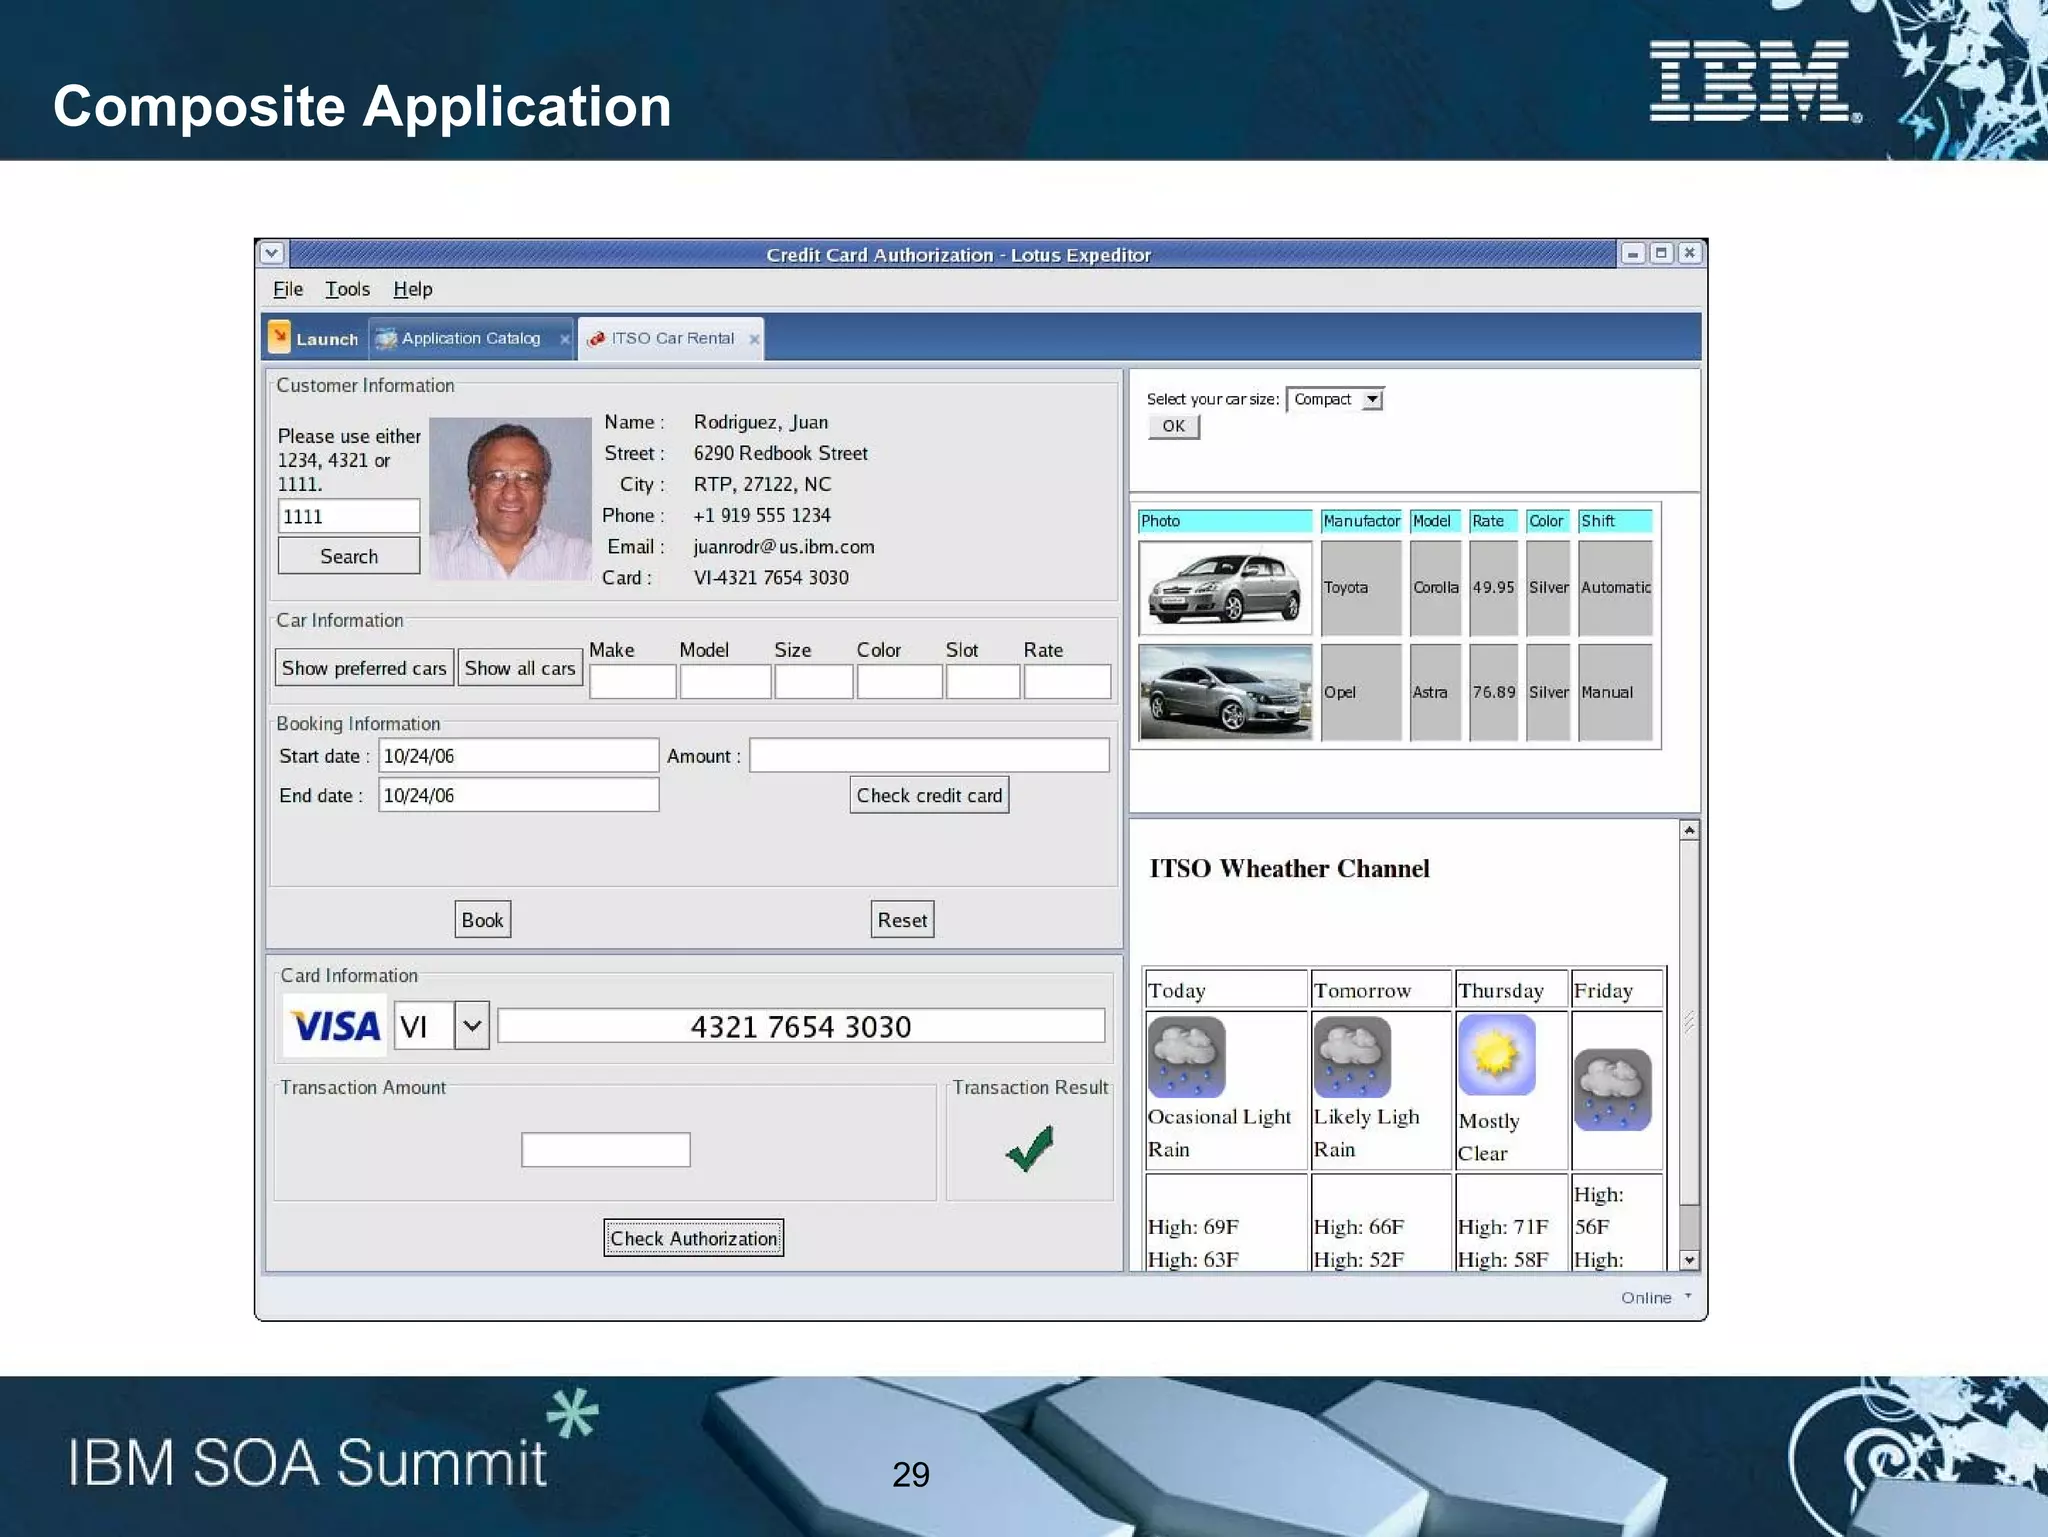Open the card type VI dropdown
This screenshot has width=2048, height=1537.
tap(472, 1026)
